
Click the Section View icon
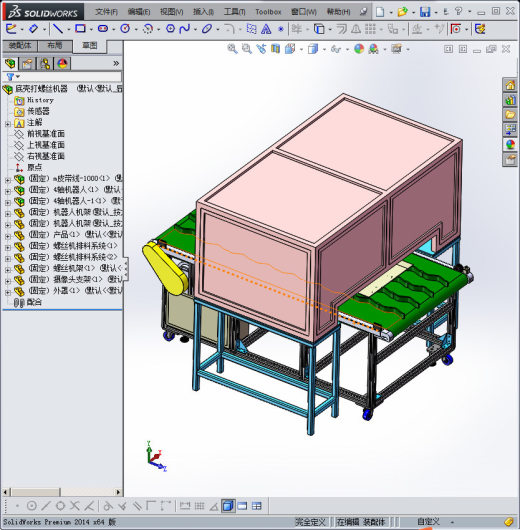276,49
